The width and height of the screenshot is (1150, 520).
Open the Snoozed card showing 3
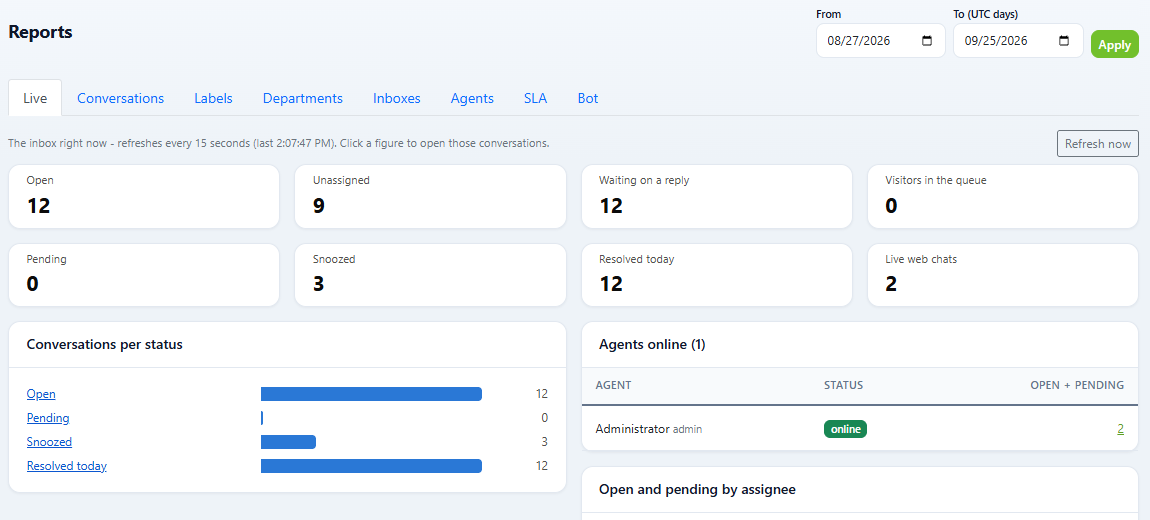(431, 275)
